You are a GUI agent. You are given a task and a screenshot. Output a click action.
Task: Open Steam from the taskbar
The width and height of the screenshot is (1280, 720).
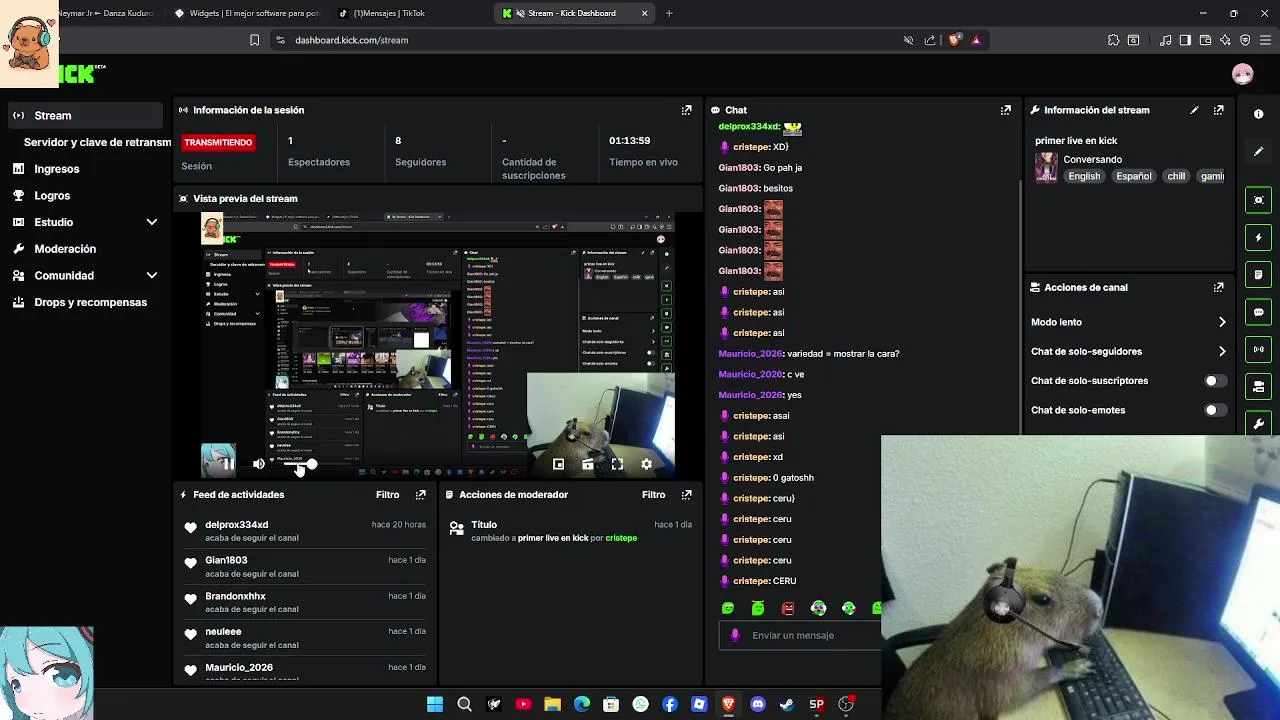pyautogui.click(x=787, y=704)
